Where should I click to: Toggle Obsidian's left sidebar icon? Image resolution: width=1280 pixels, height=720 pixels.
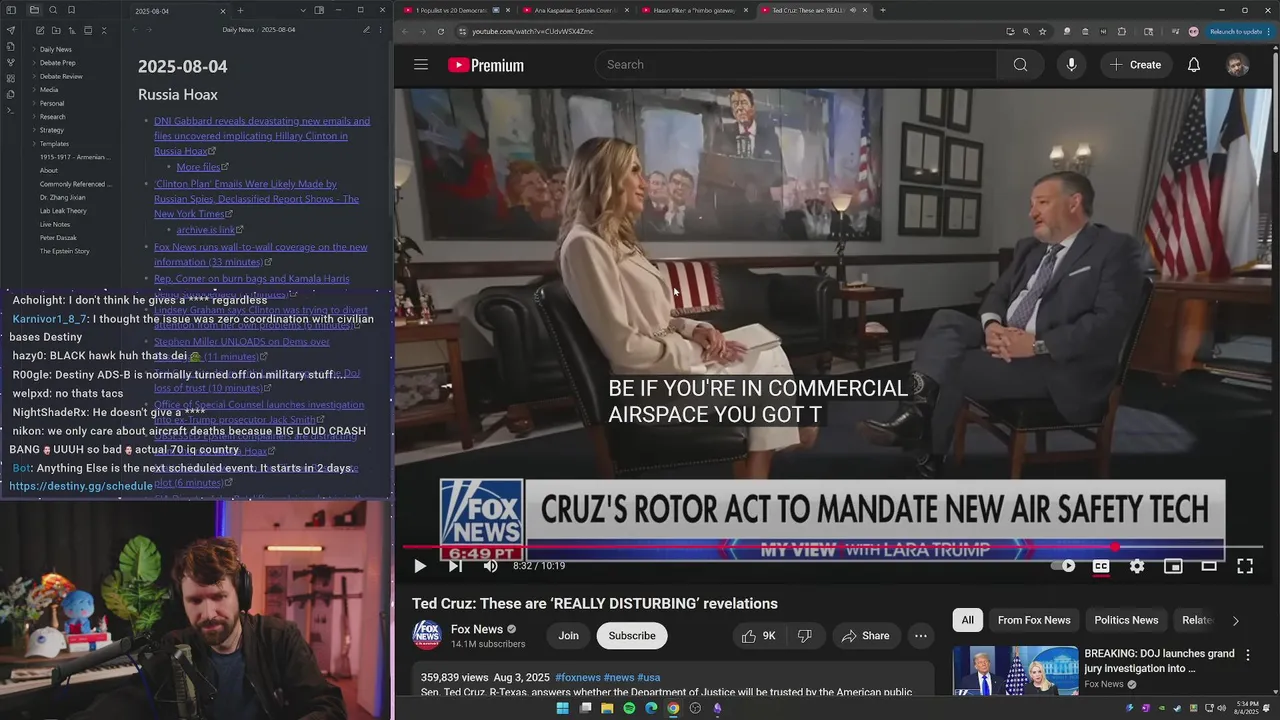coord(11,10)
